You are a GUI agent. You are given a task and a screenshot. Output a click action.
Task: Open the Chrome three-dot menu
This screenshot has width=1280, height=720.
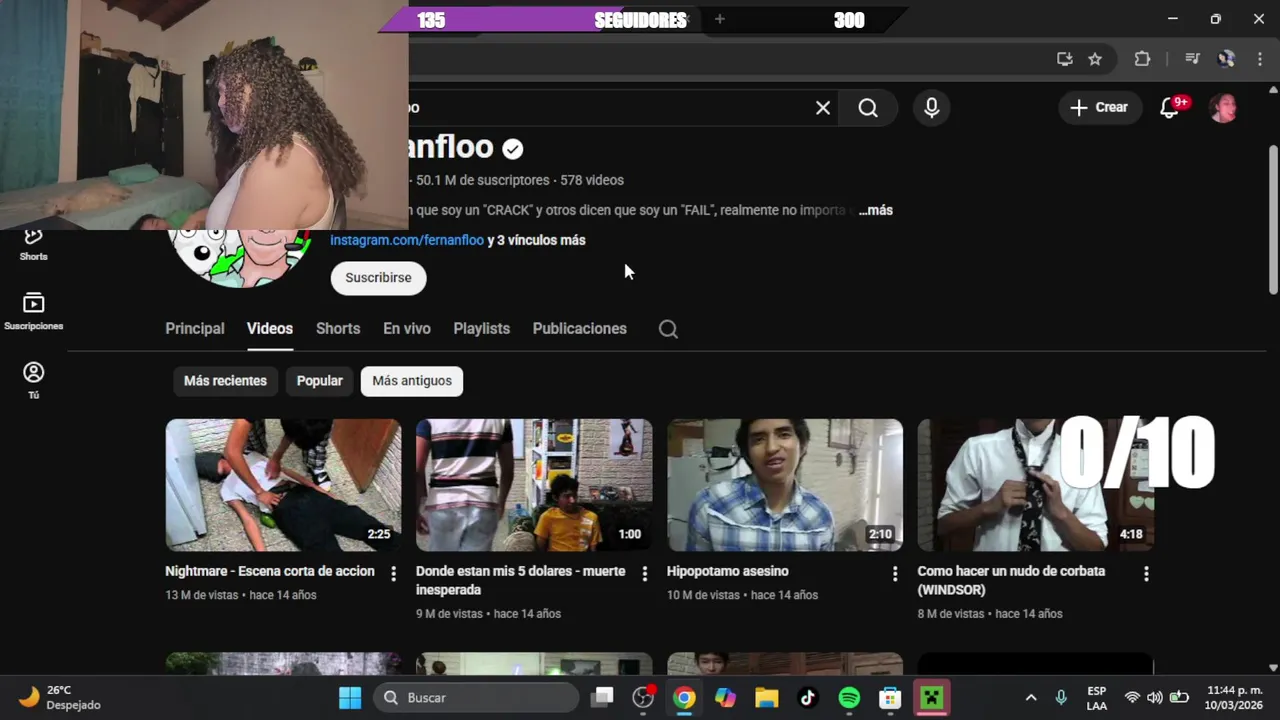1259,59
